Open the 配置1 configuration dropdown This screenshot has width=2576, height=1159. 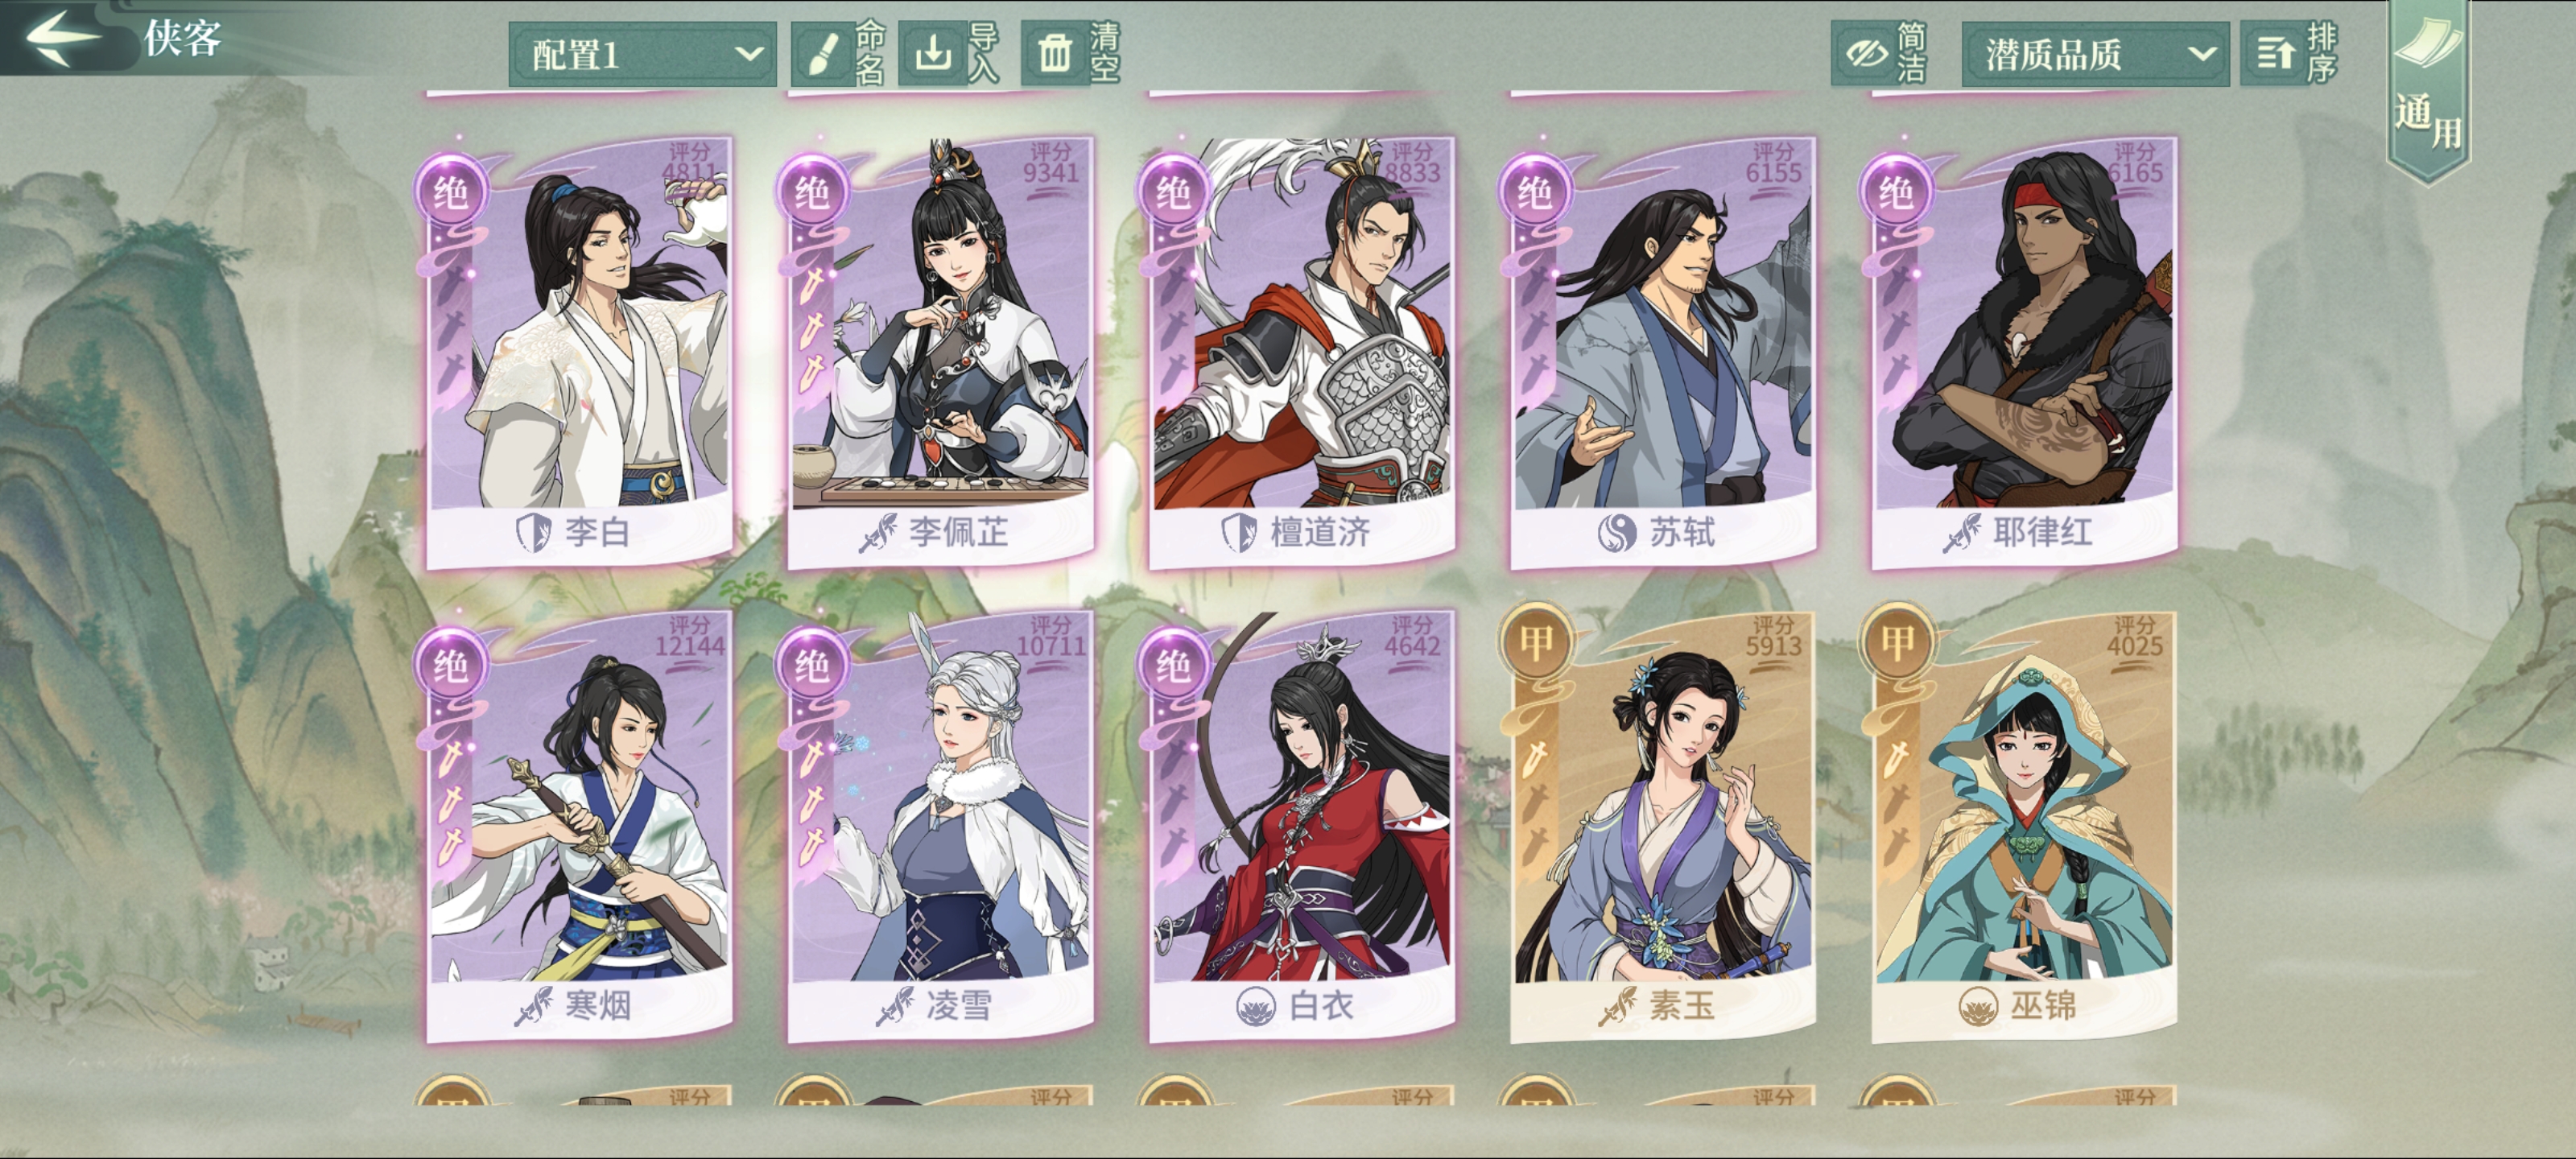pyautogui.click(x=642, y=54)
